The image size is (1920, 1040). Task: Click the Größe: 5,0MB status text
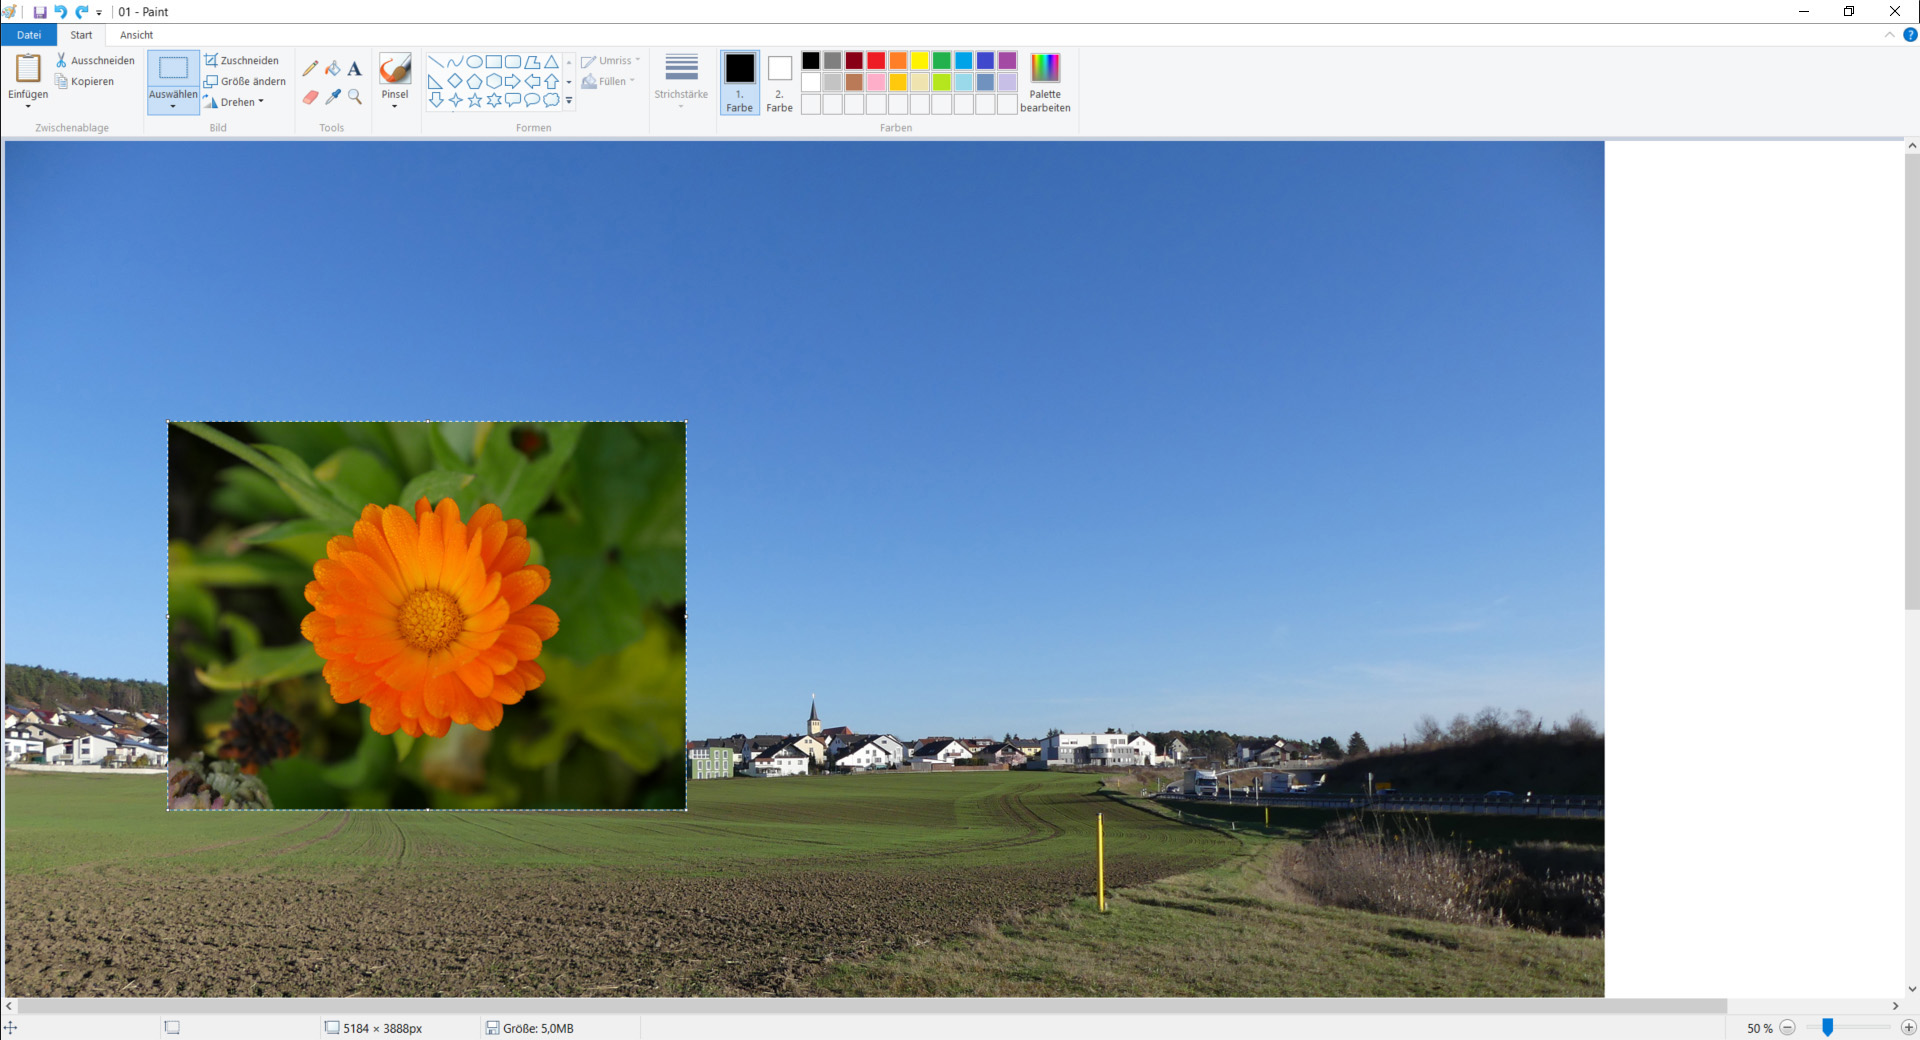(538, 1028)
